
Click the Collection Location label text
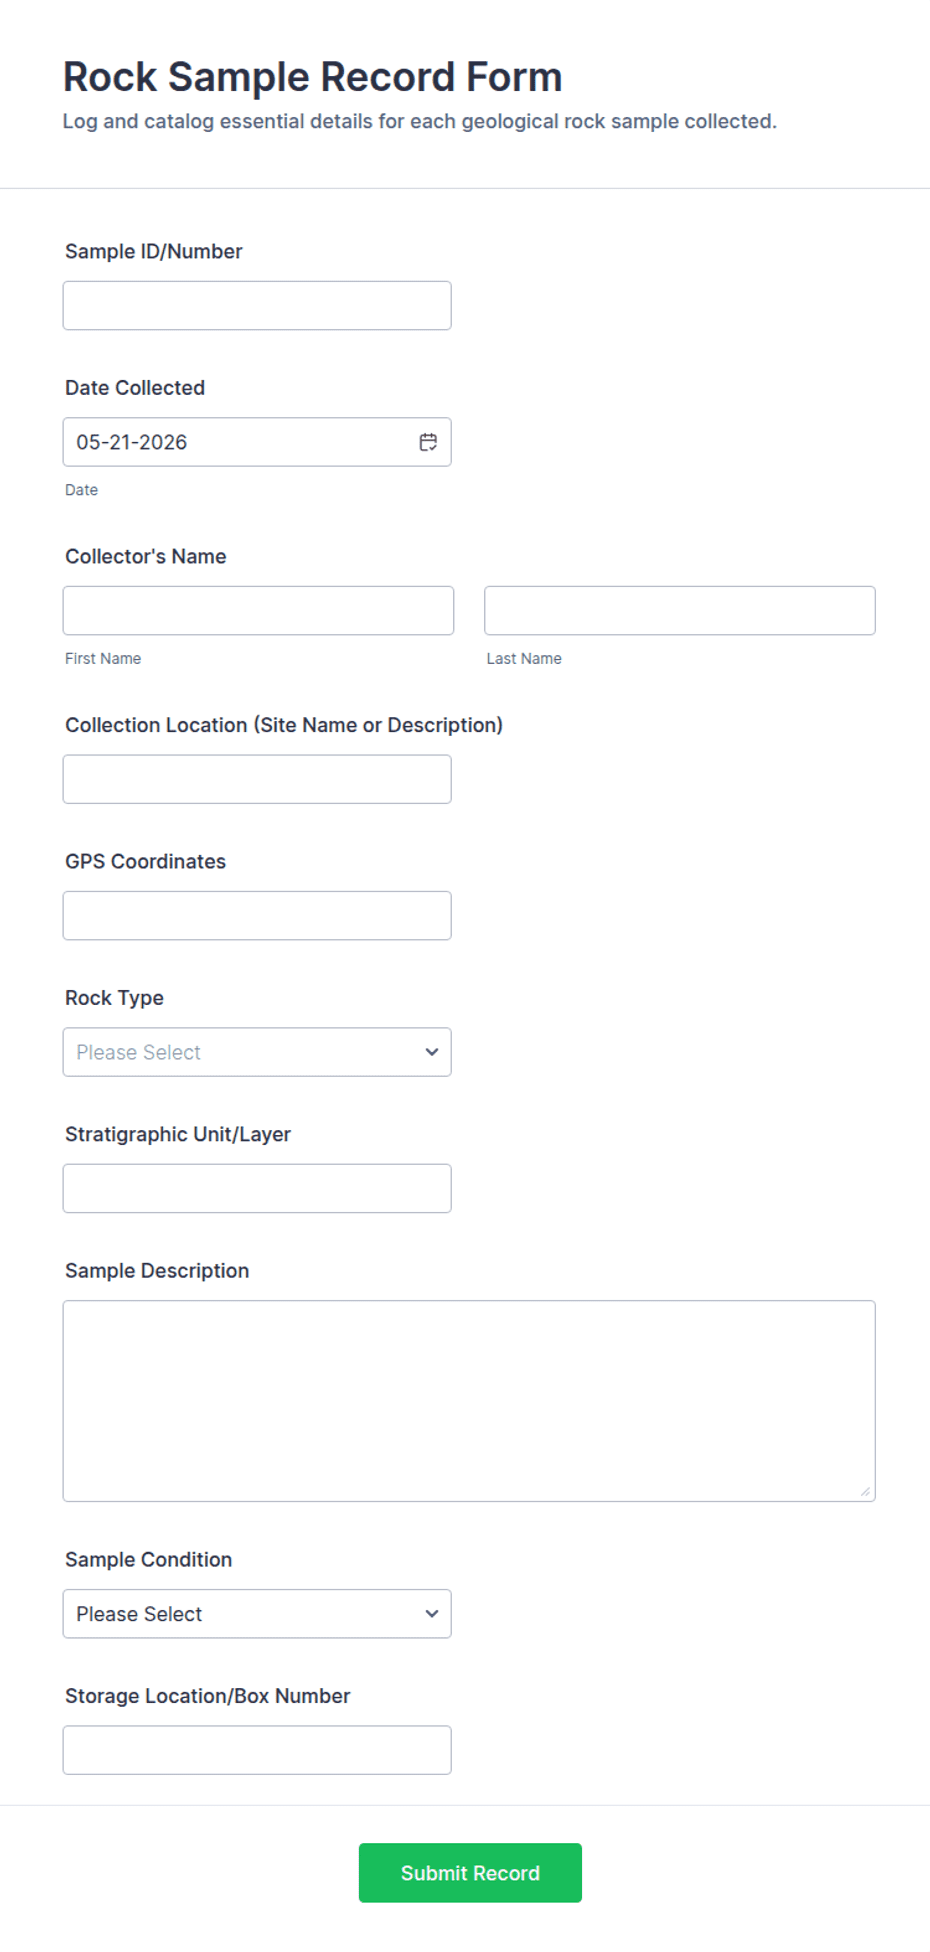pyautogui.click(x=284, y=725)
